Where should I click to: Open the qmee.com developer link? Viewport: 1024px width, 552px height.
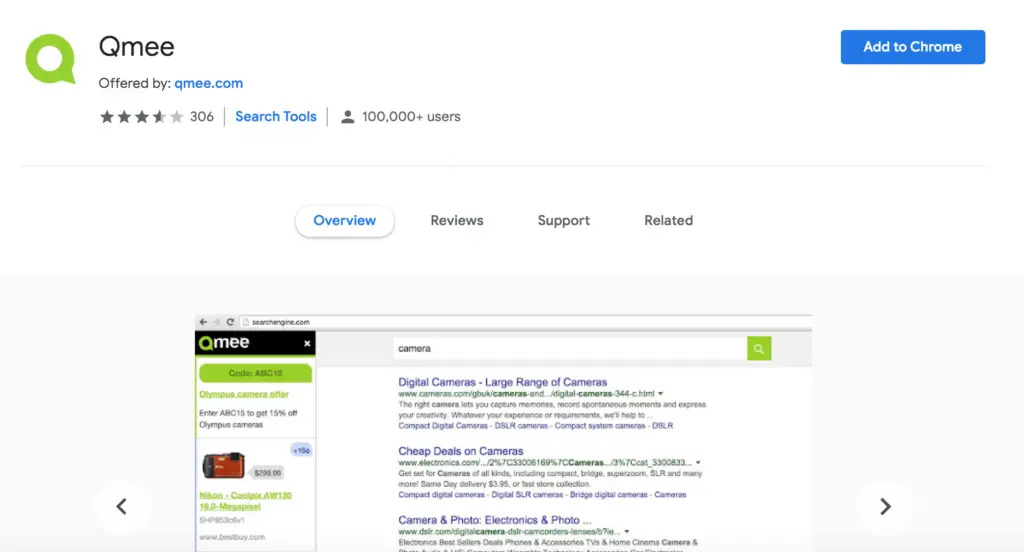[x=208, y=83]
